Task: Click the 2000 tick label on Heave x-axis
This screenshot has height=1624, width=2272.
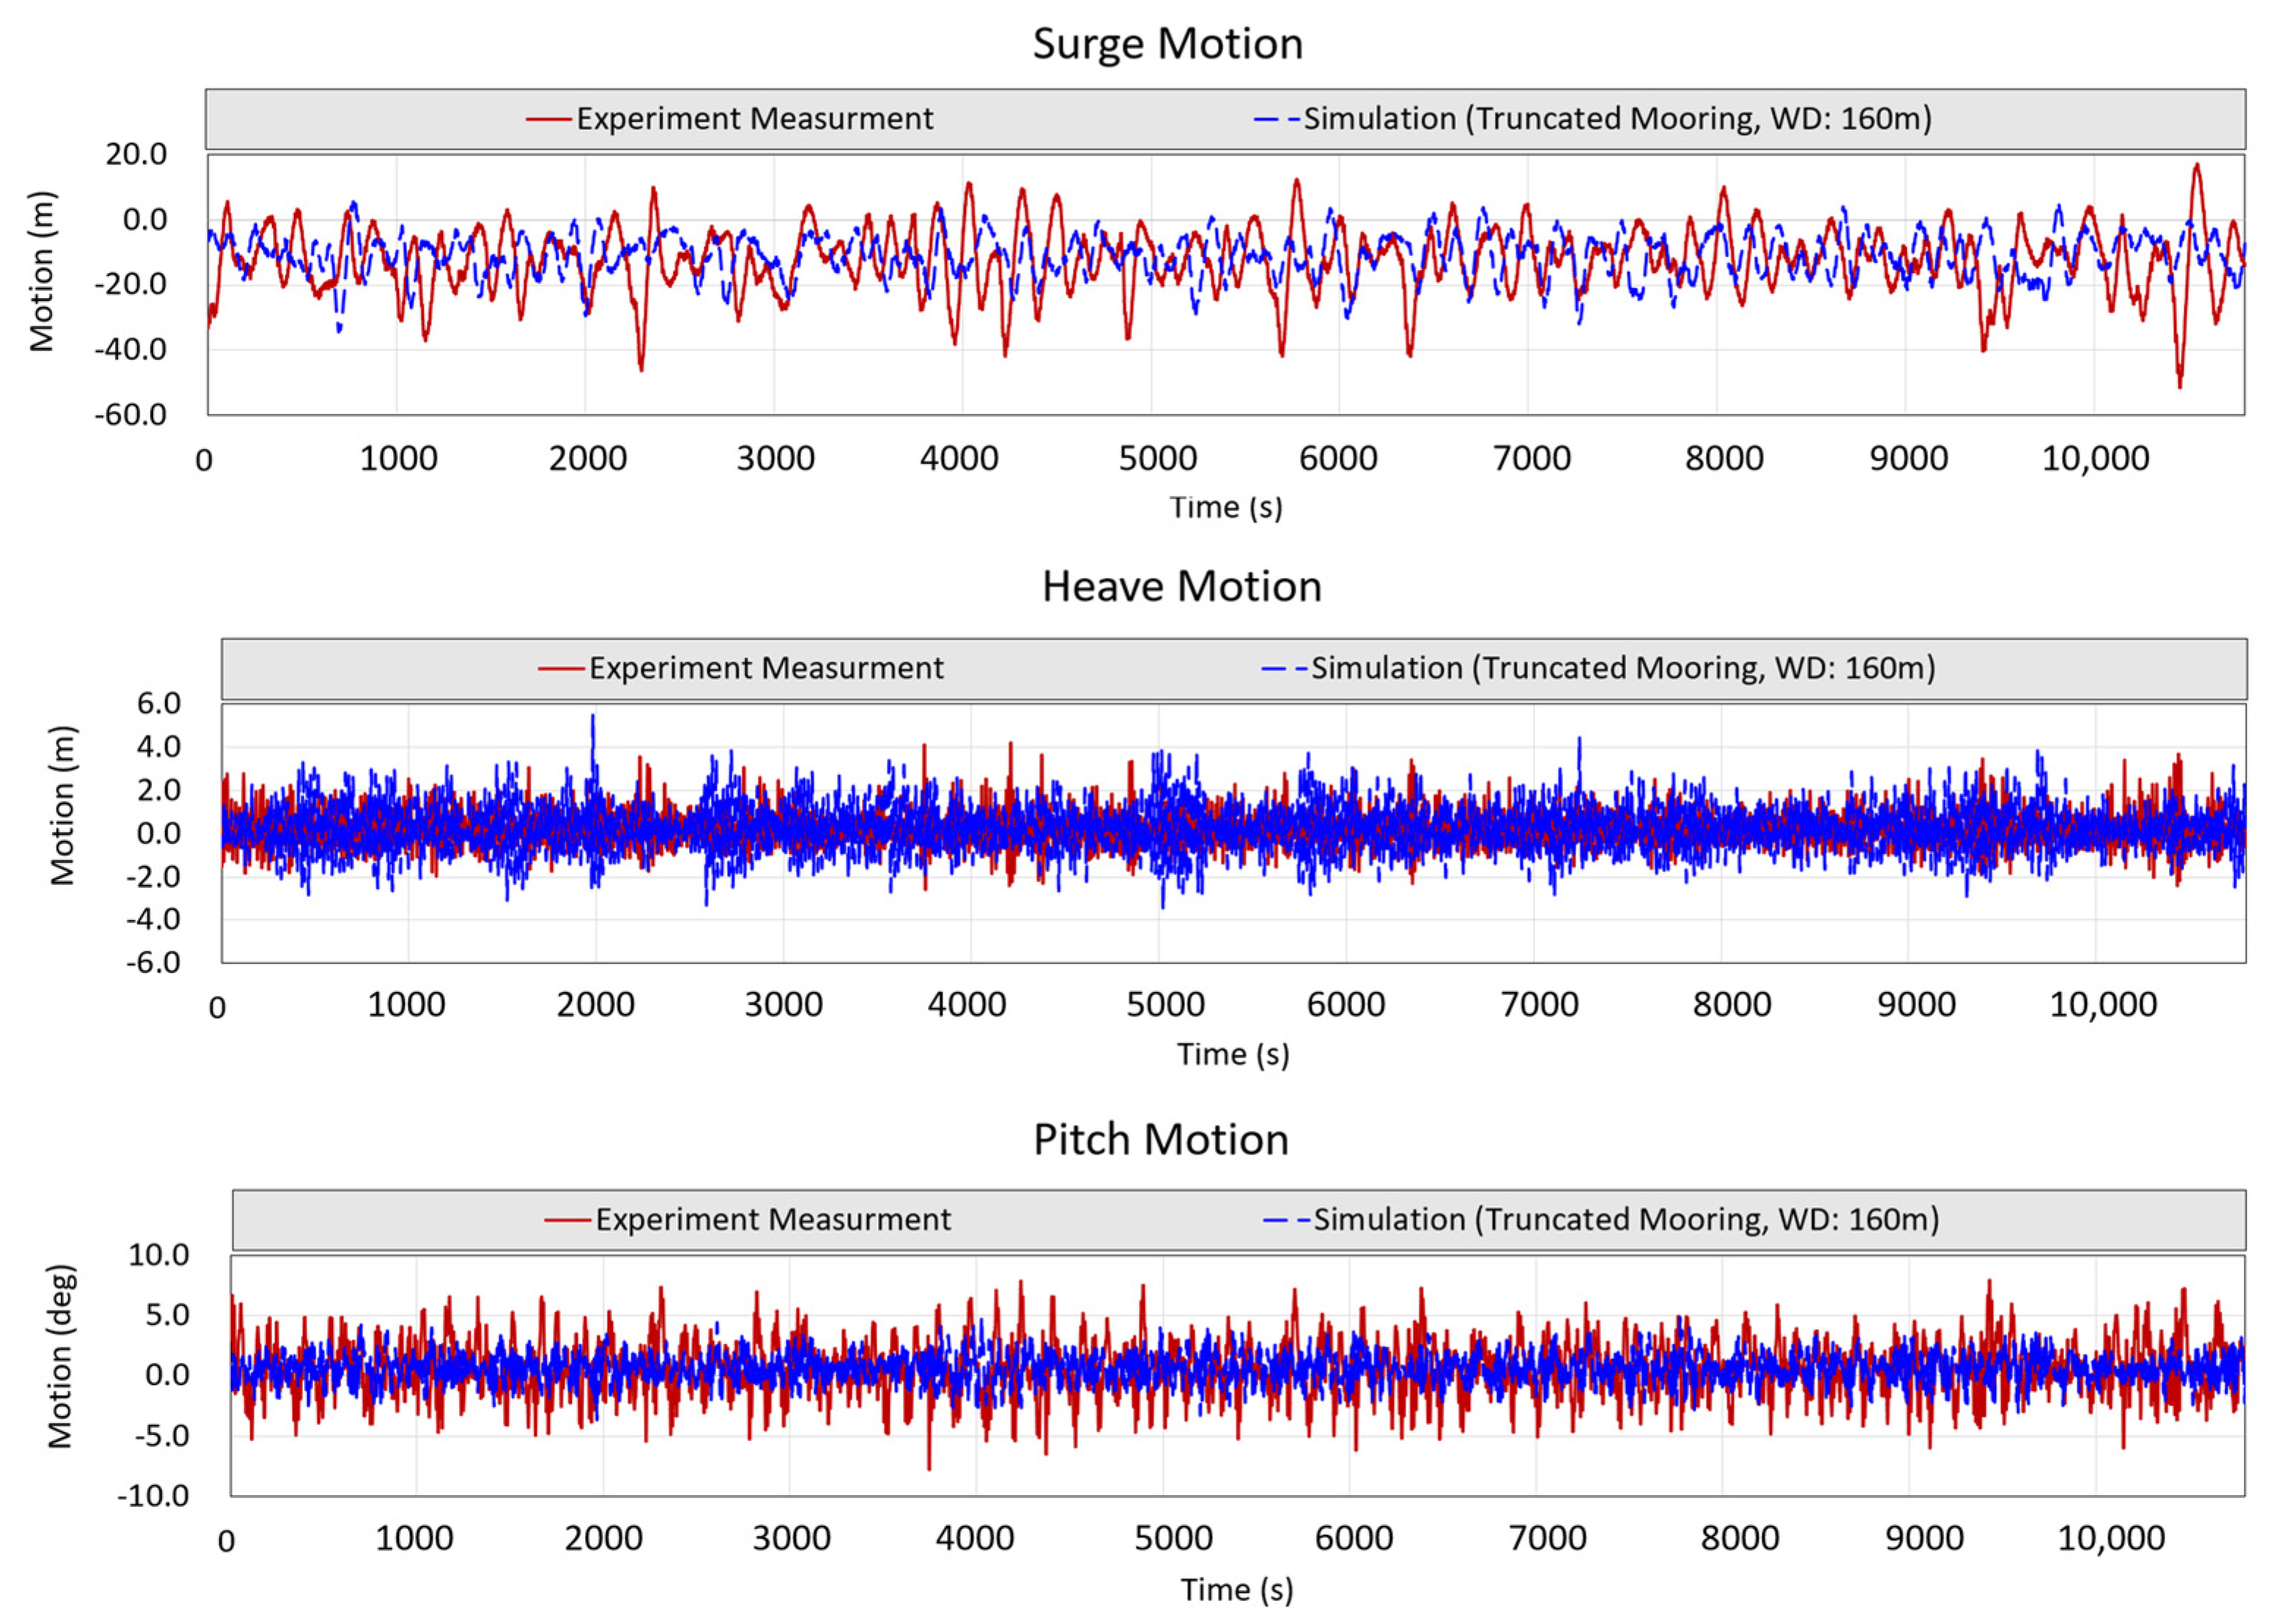Action: pos(595,1004)
